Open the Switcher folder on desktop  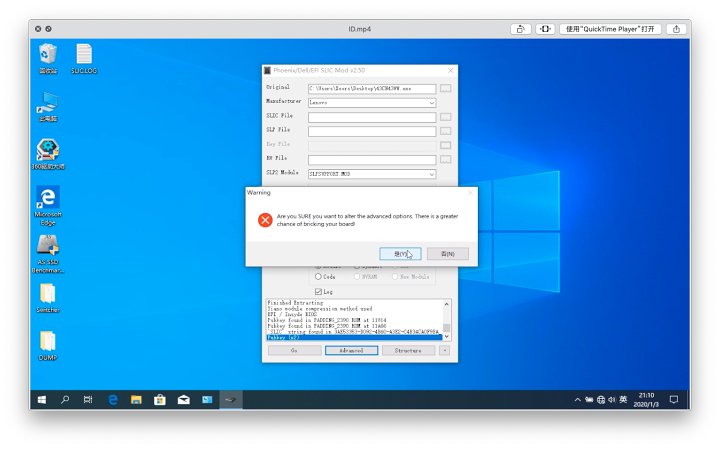pos(47,294)
